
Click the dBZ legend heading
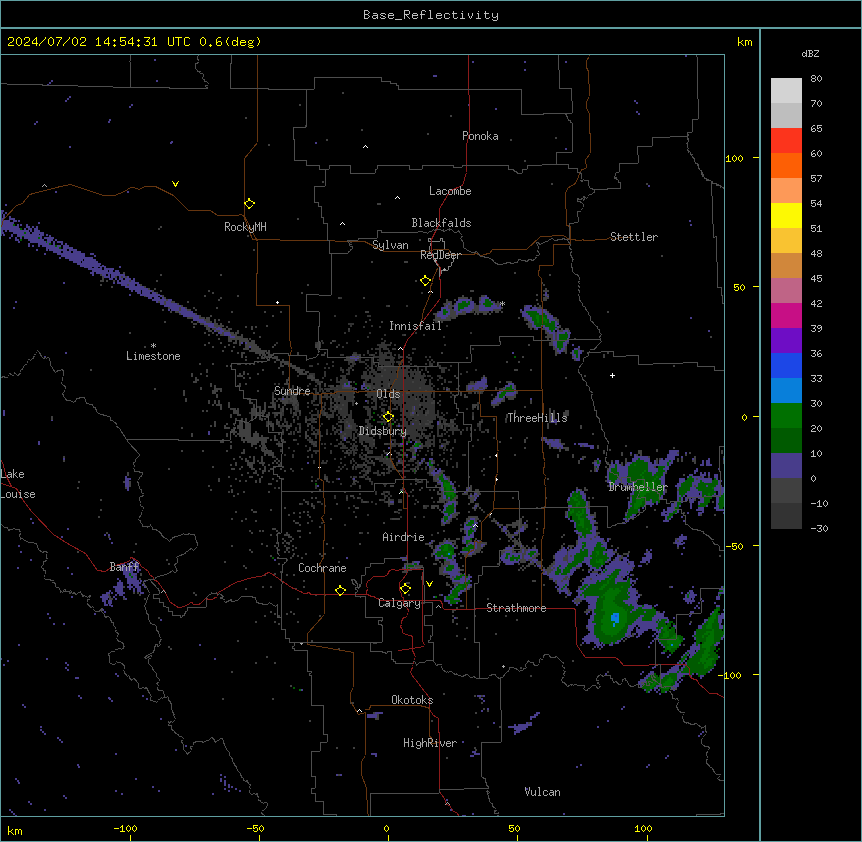(x=810, y=53)
